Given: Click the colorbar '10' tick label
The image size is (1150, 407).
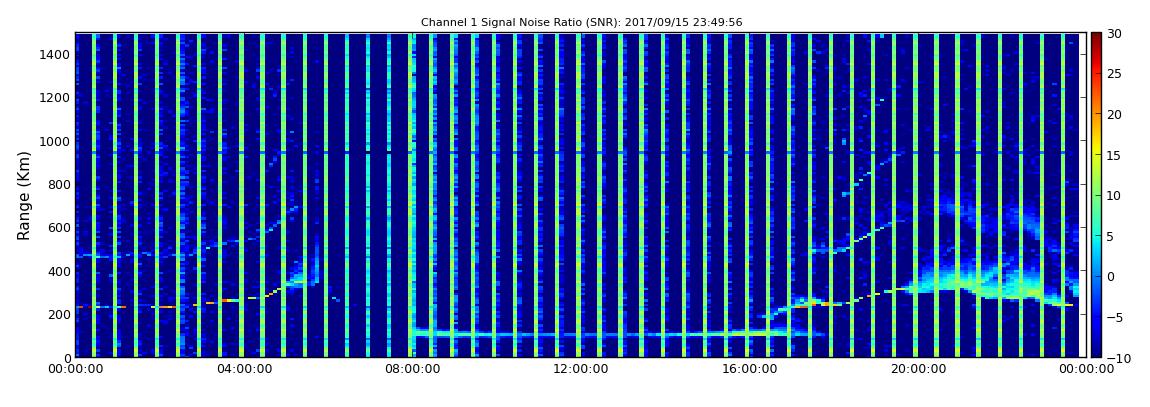Looking at the screenshot, I should coord(1115,195).
